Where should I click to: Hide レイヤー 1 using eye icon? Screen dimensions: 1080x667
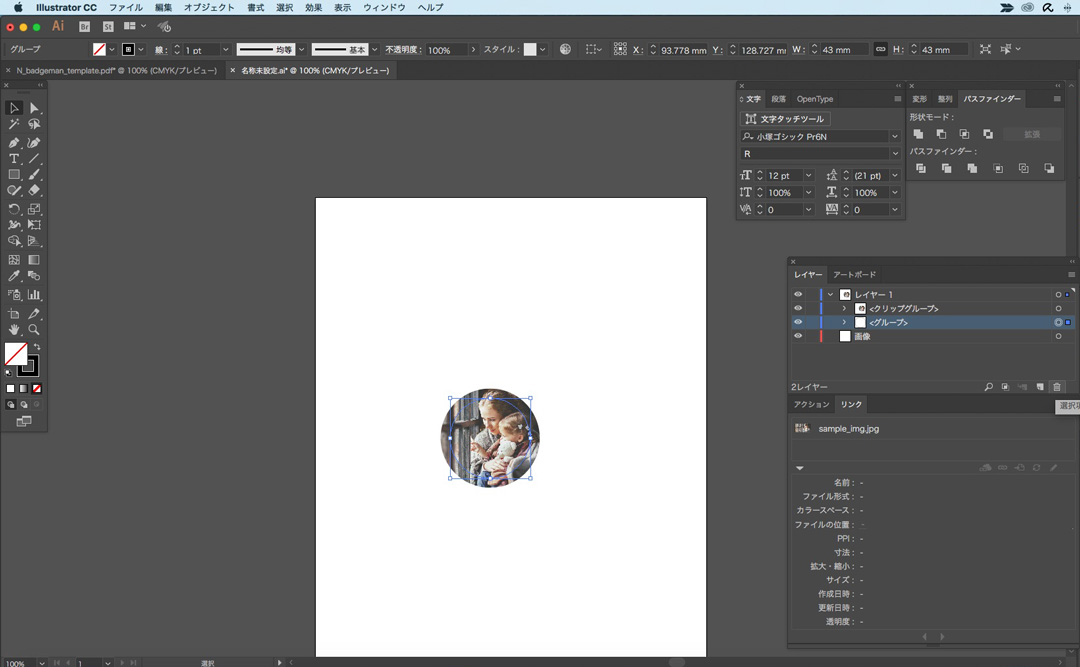pos(798,295)
